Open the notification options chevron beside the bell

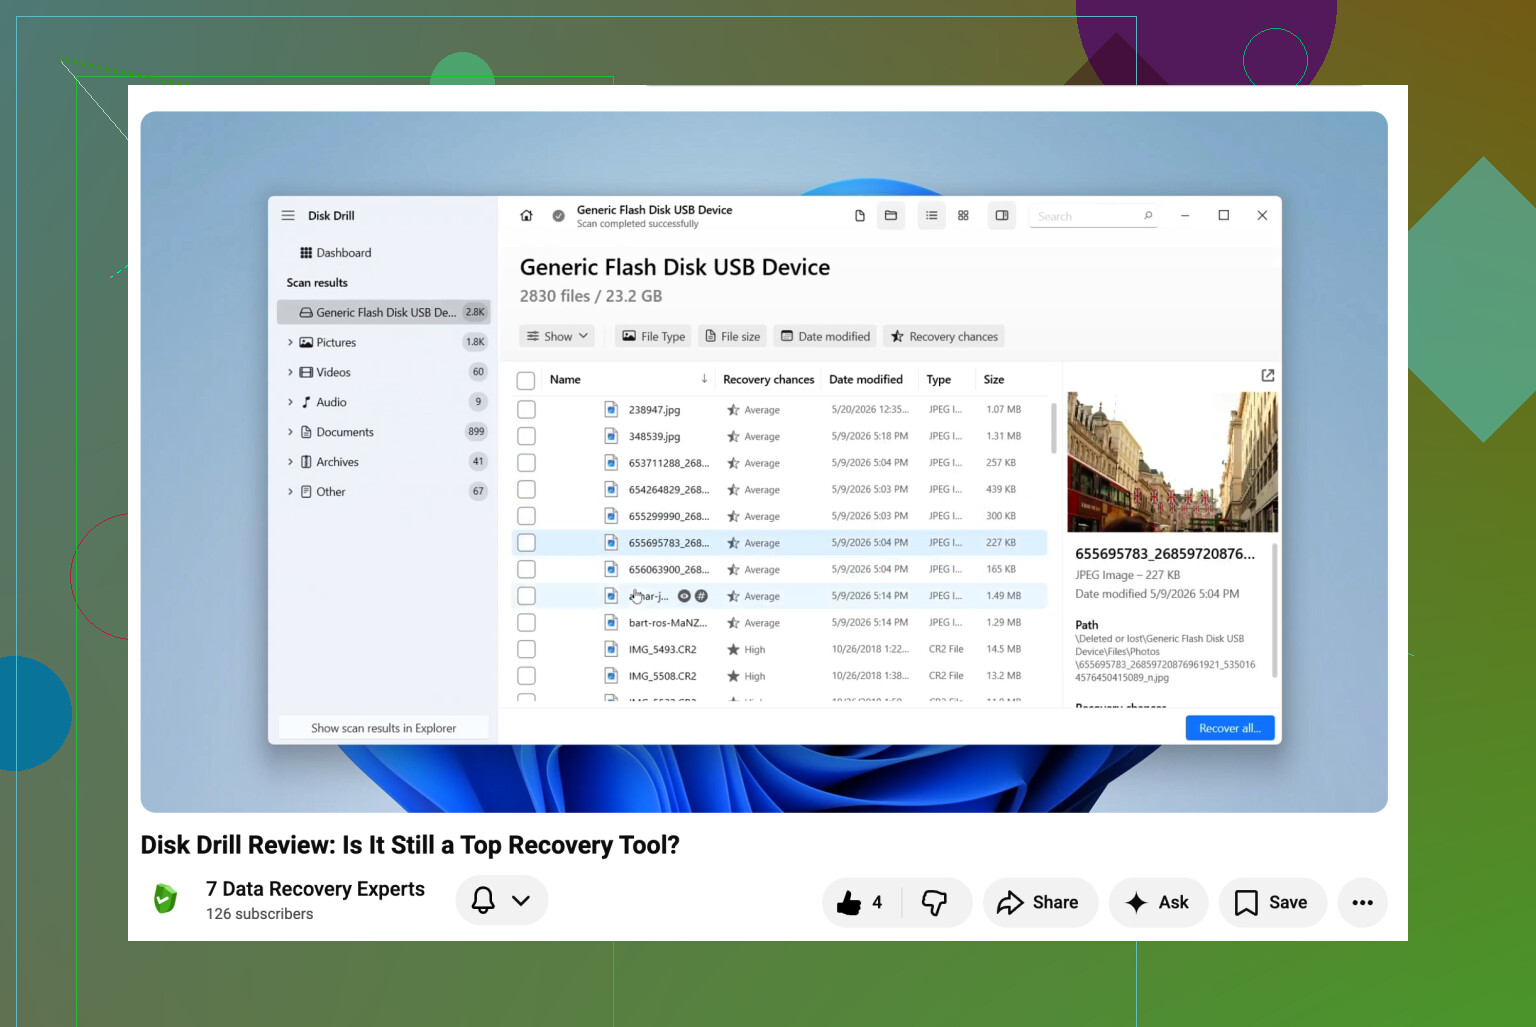(521, 900)
